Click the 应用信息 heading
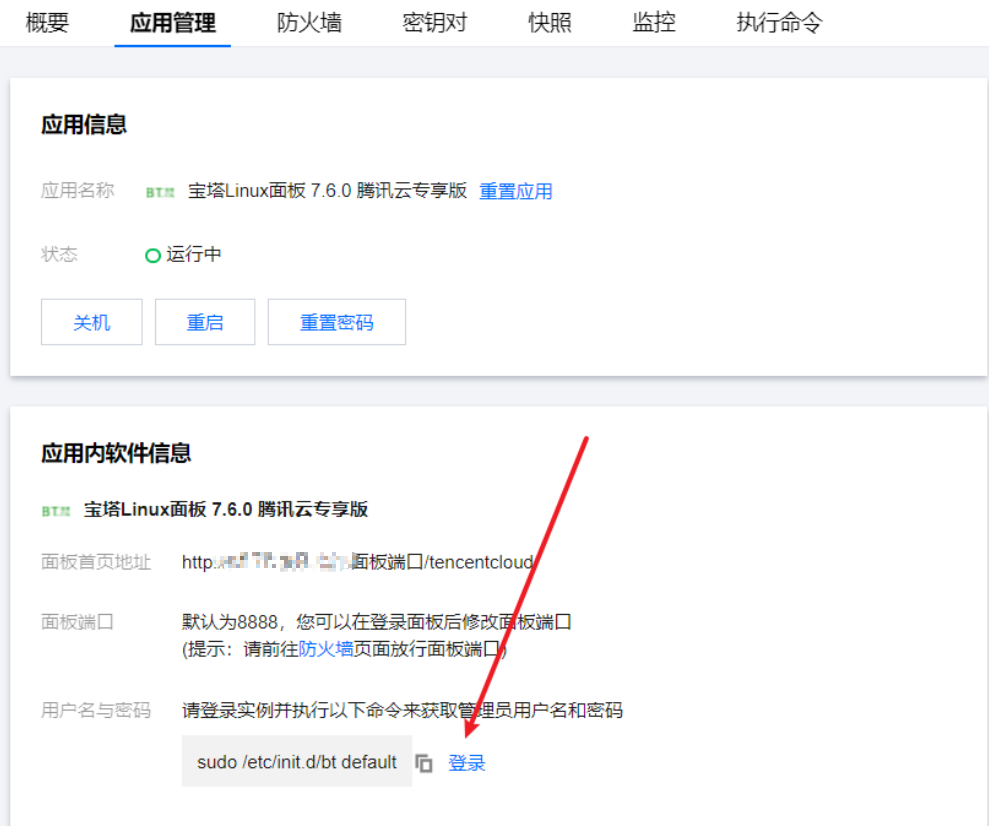 (84, 124)
